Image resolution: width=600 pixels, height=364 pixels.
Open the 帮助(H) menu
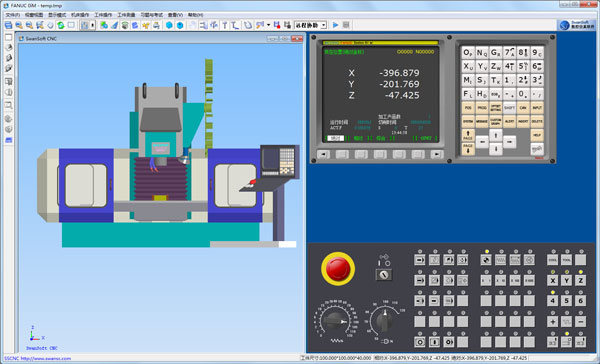(x=196, y=15)
